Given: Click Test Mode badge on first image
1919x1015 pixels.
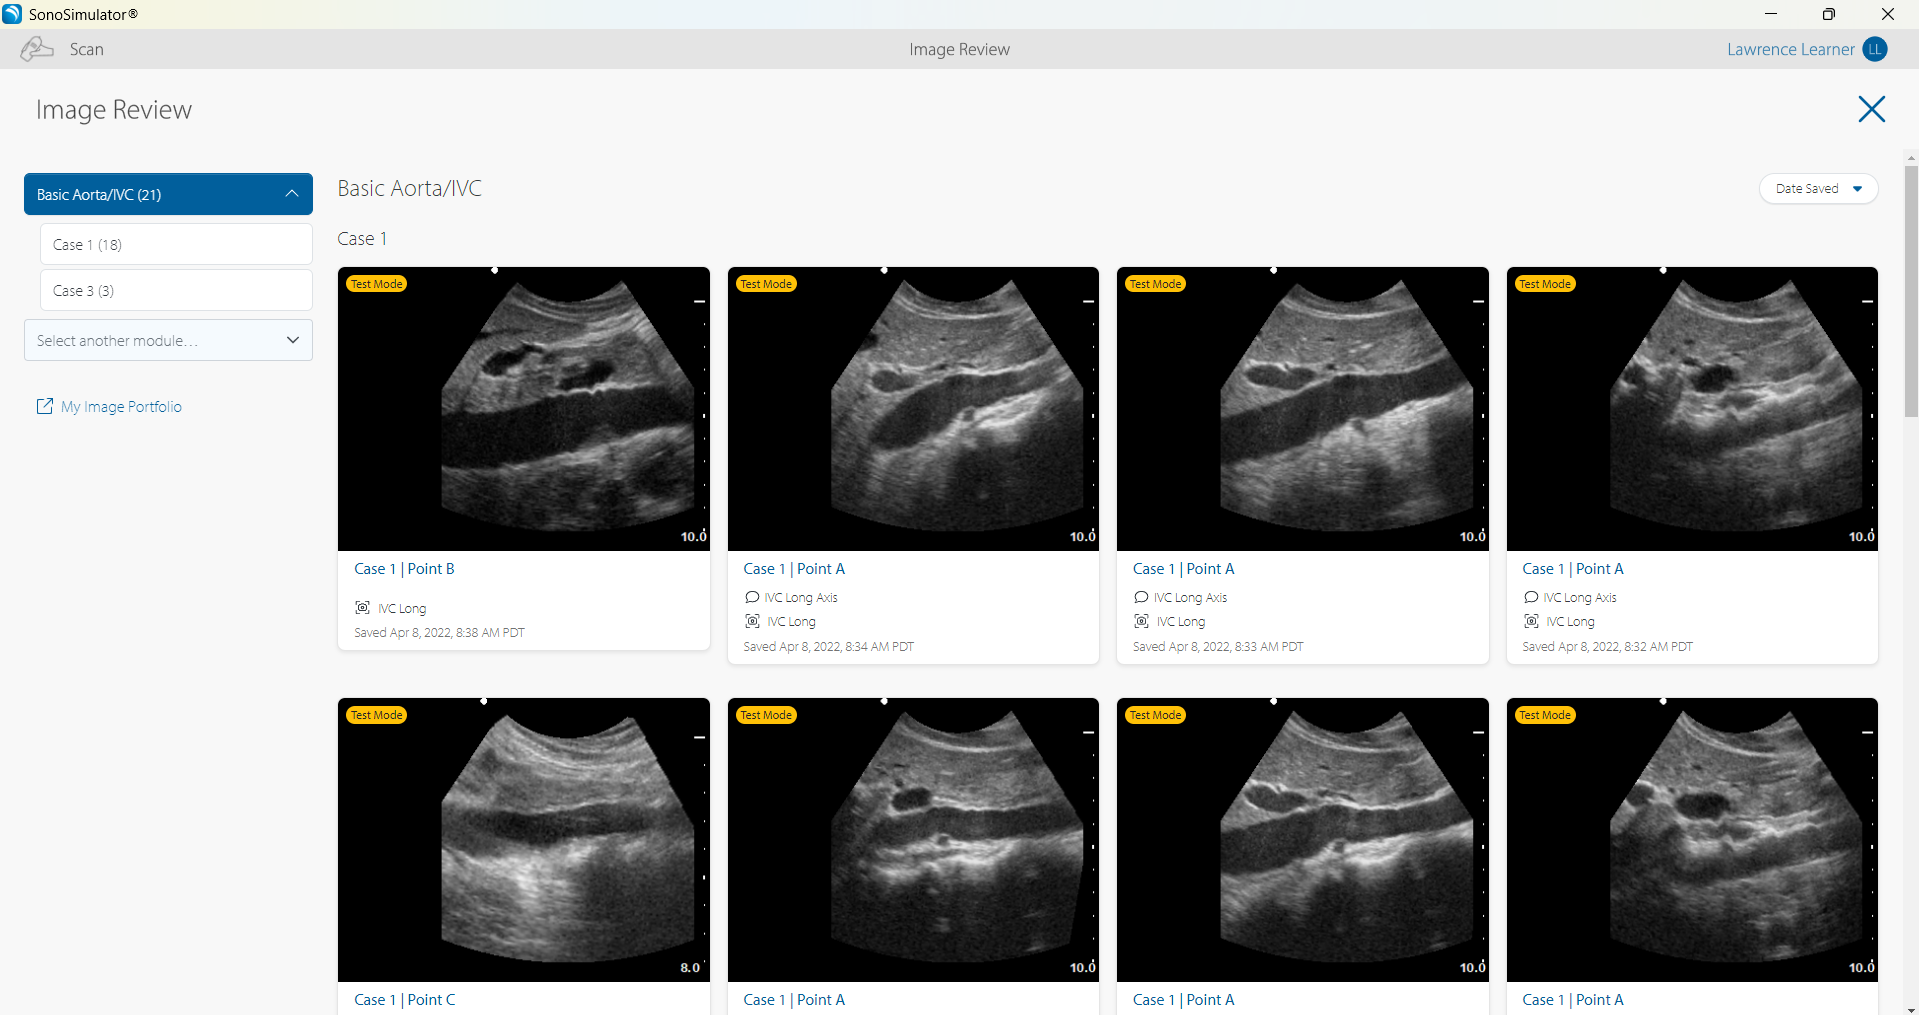Looking at the screenshot, I should coord(377,284).
